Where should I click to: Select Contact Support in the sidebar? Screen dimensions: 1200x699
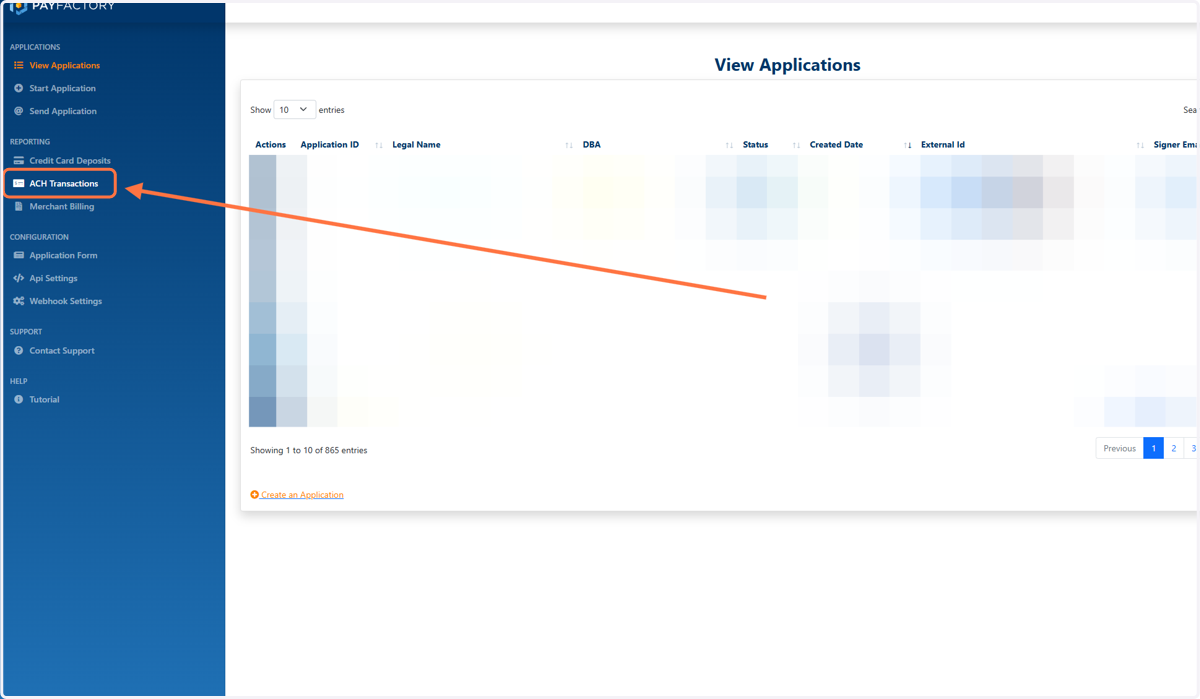(x=62, y=351)
